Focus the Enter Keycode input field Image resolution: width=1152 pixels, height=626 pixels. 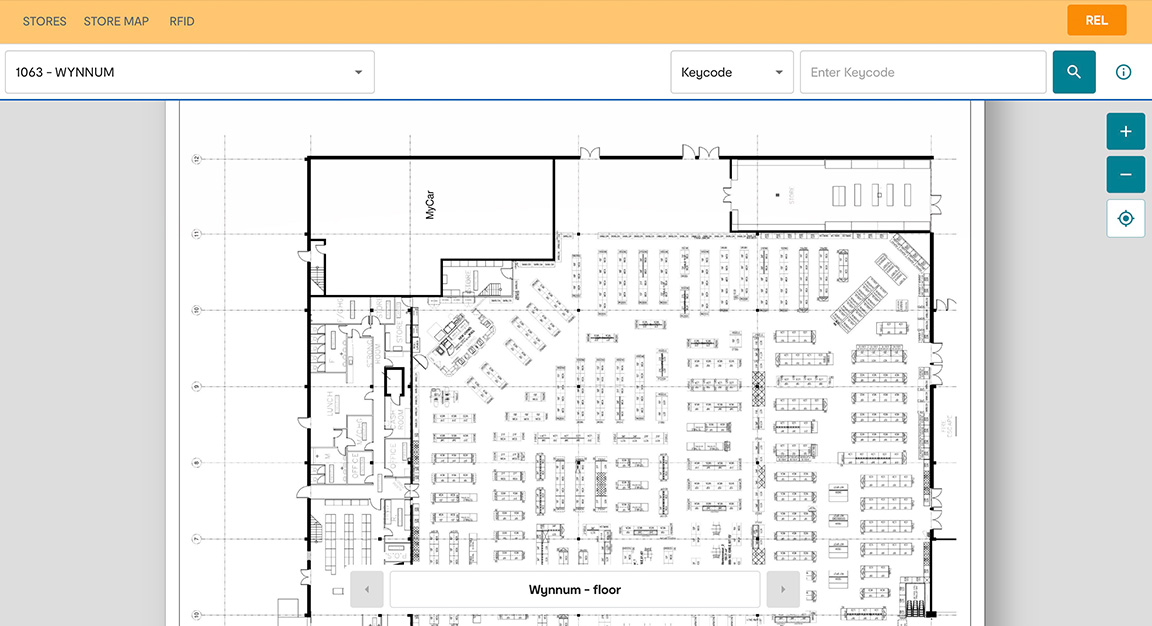922,72
